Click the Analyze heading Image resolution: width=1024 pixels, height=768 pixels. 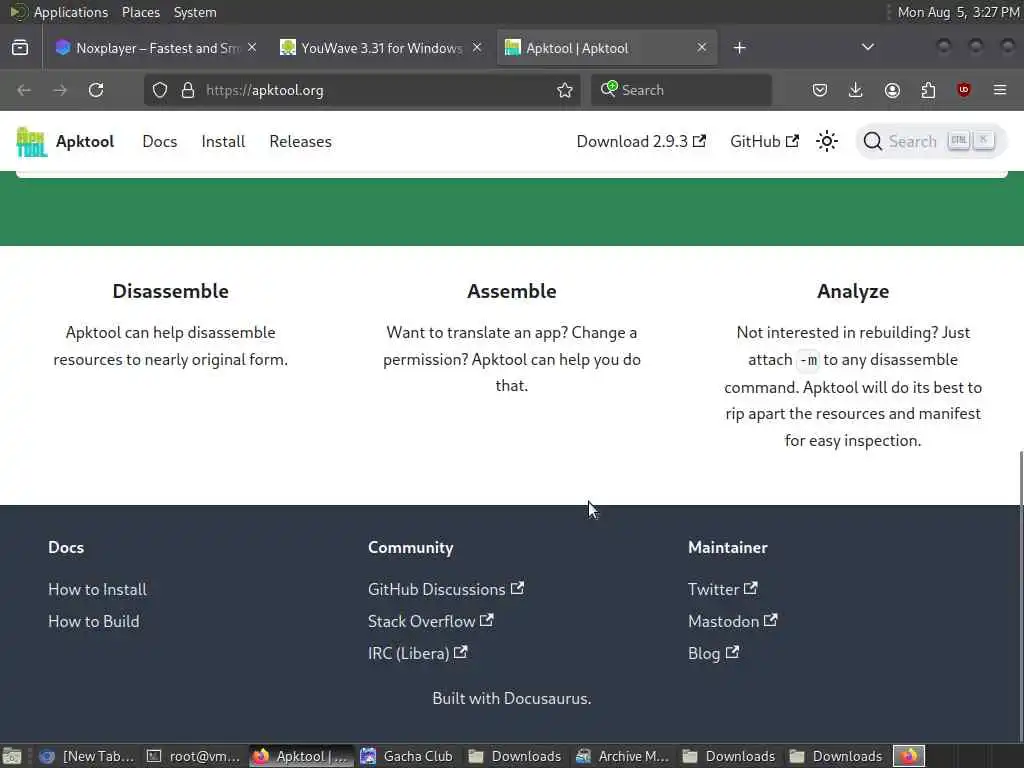[853, 291]
